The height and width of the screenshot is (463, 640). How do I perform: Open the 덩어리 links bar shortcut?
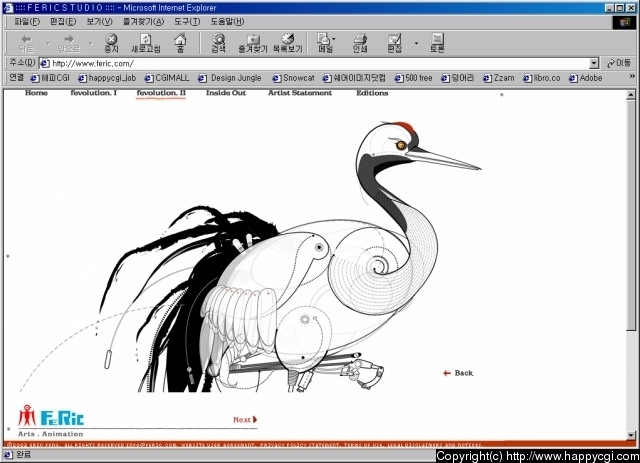tap(457, 78)
